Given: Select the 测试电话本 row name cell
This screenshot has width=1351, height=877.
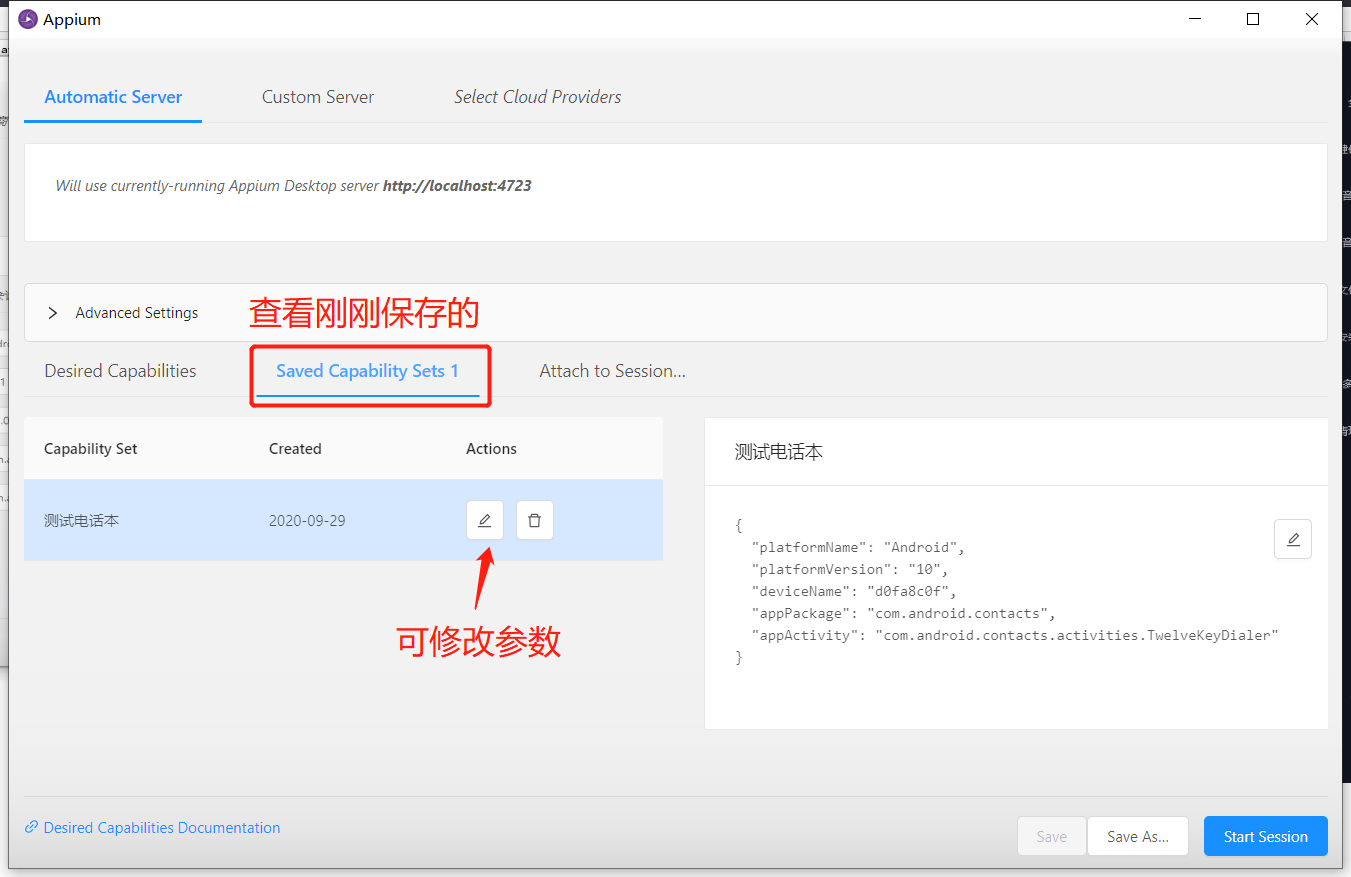Looking at the screenshot, I should pos(82,521).
